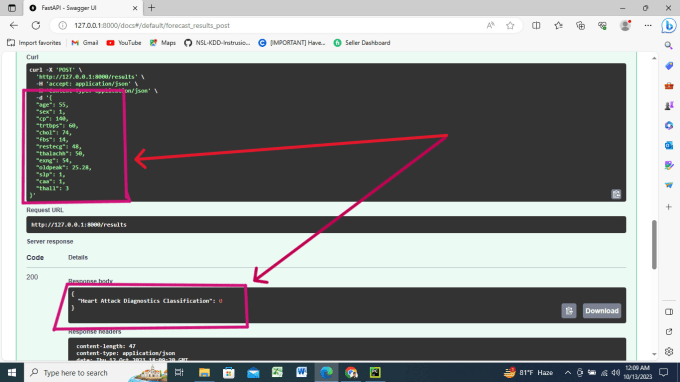Image resolution: width=680 pixels, height=382 pixels.
Task: Open Excel from taskbar
Action: coord(277,372)
